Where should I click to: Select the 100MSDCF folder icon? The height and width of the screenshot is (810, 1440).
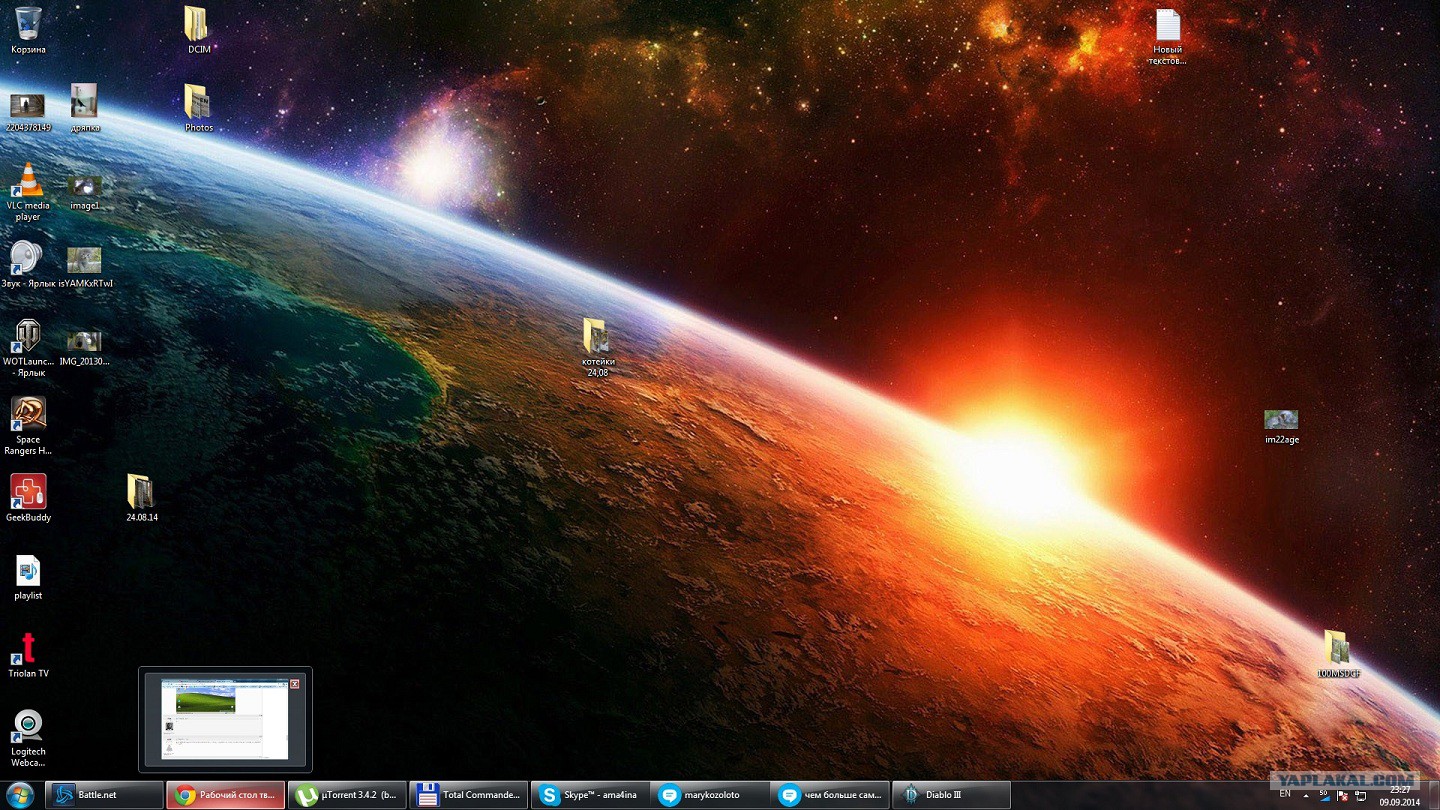click(x=1338, y=654)
